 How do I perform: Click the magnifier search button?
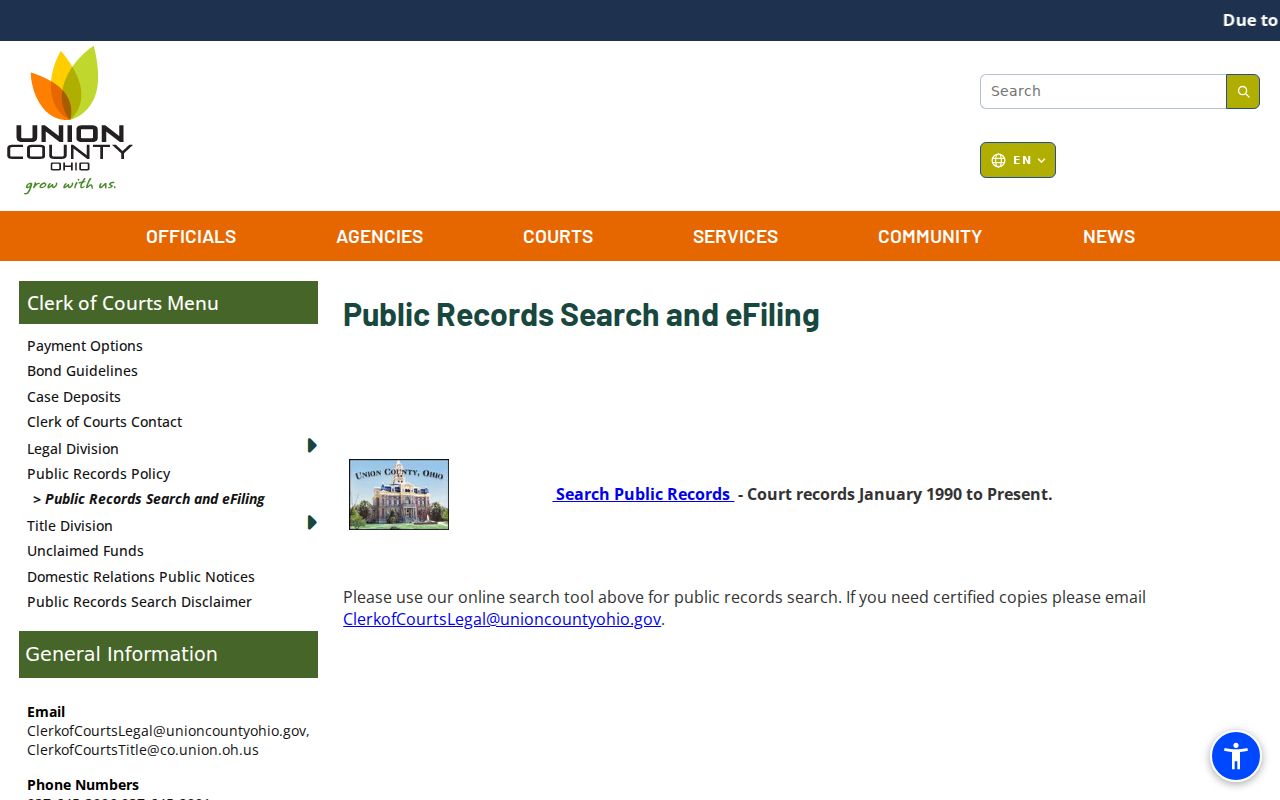point(1243,91)
